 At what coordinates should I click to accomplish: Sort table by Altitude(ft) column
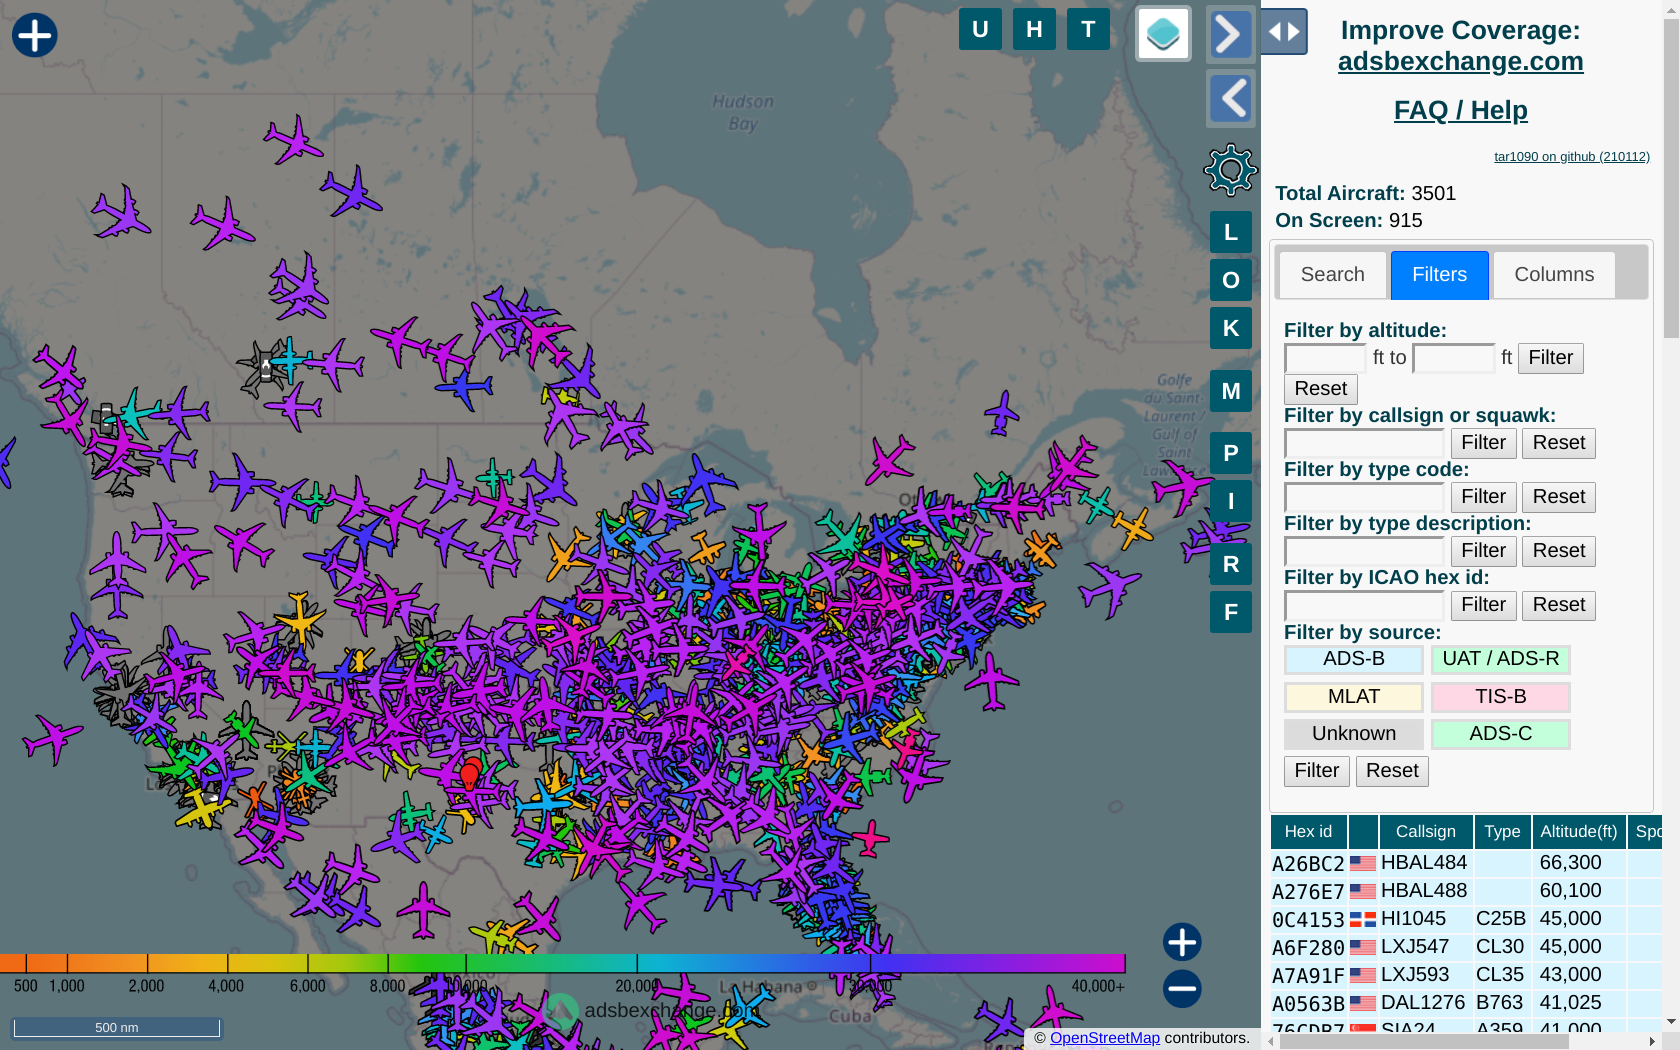tap(1578, 832)
